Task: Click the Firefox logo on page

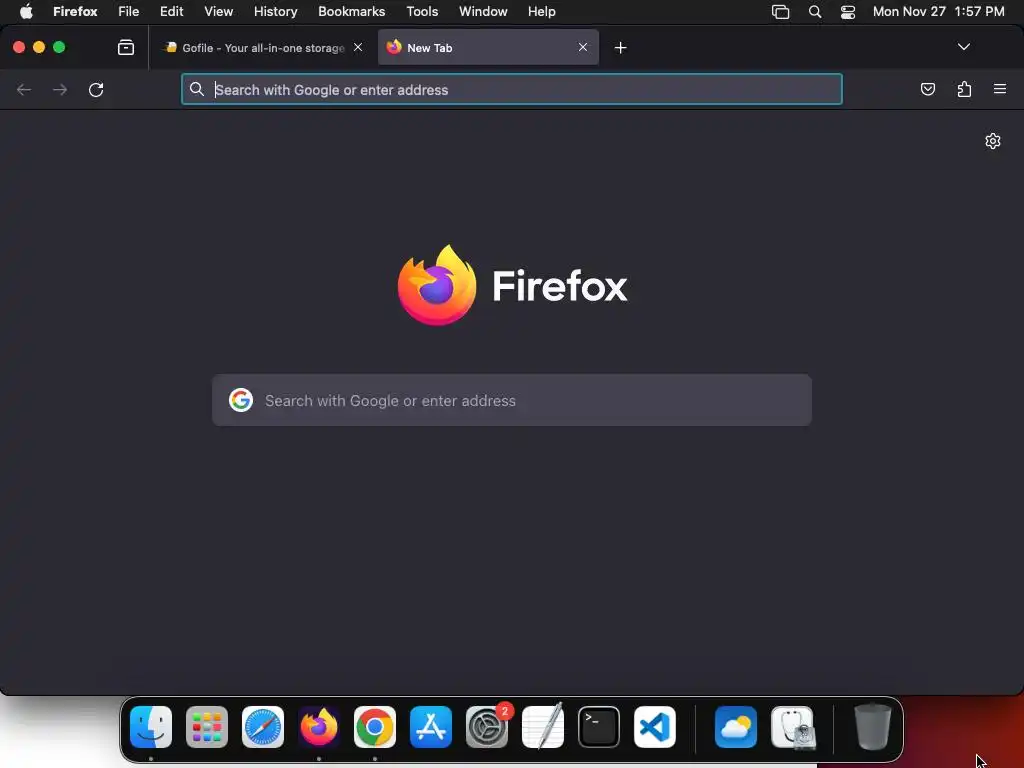Action: [437, 285]
